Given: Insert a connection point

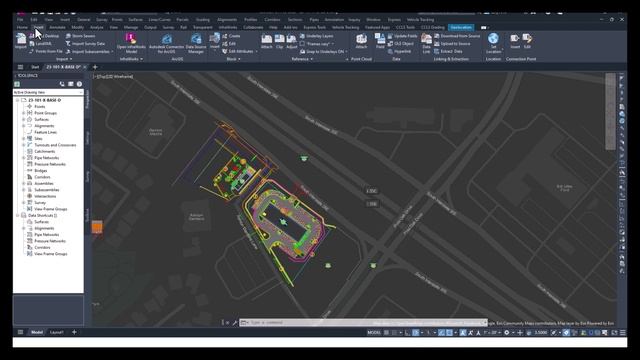Looking at the screenshot, I should click(515, 41).
